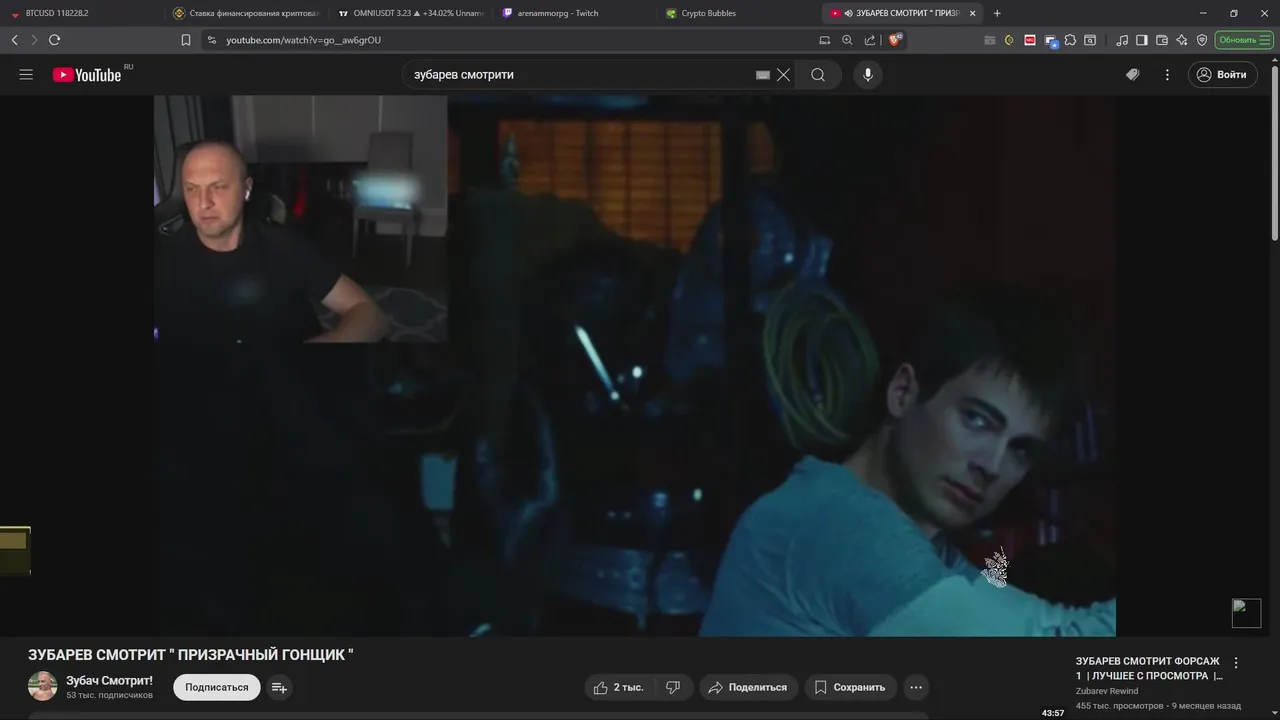
Task: Click the red NEO extension icon
Action: (x=1030, y=40)
